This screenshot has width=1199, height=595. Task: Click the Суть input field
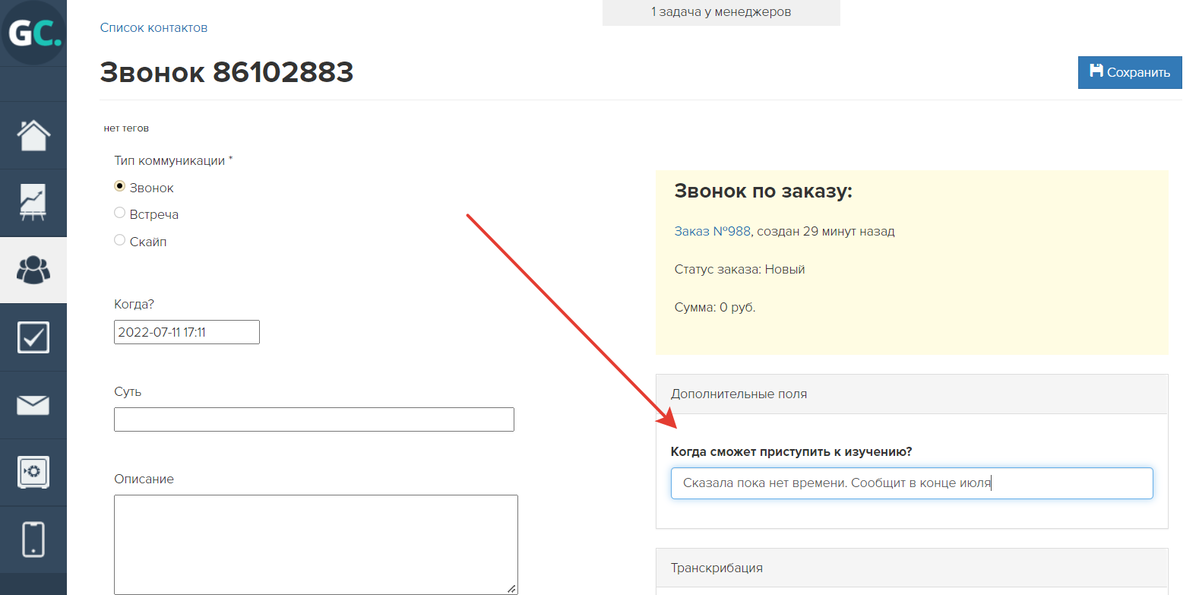[314, 419]
